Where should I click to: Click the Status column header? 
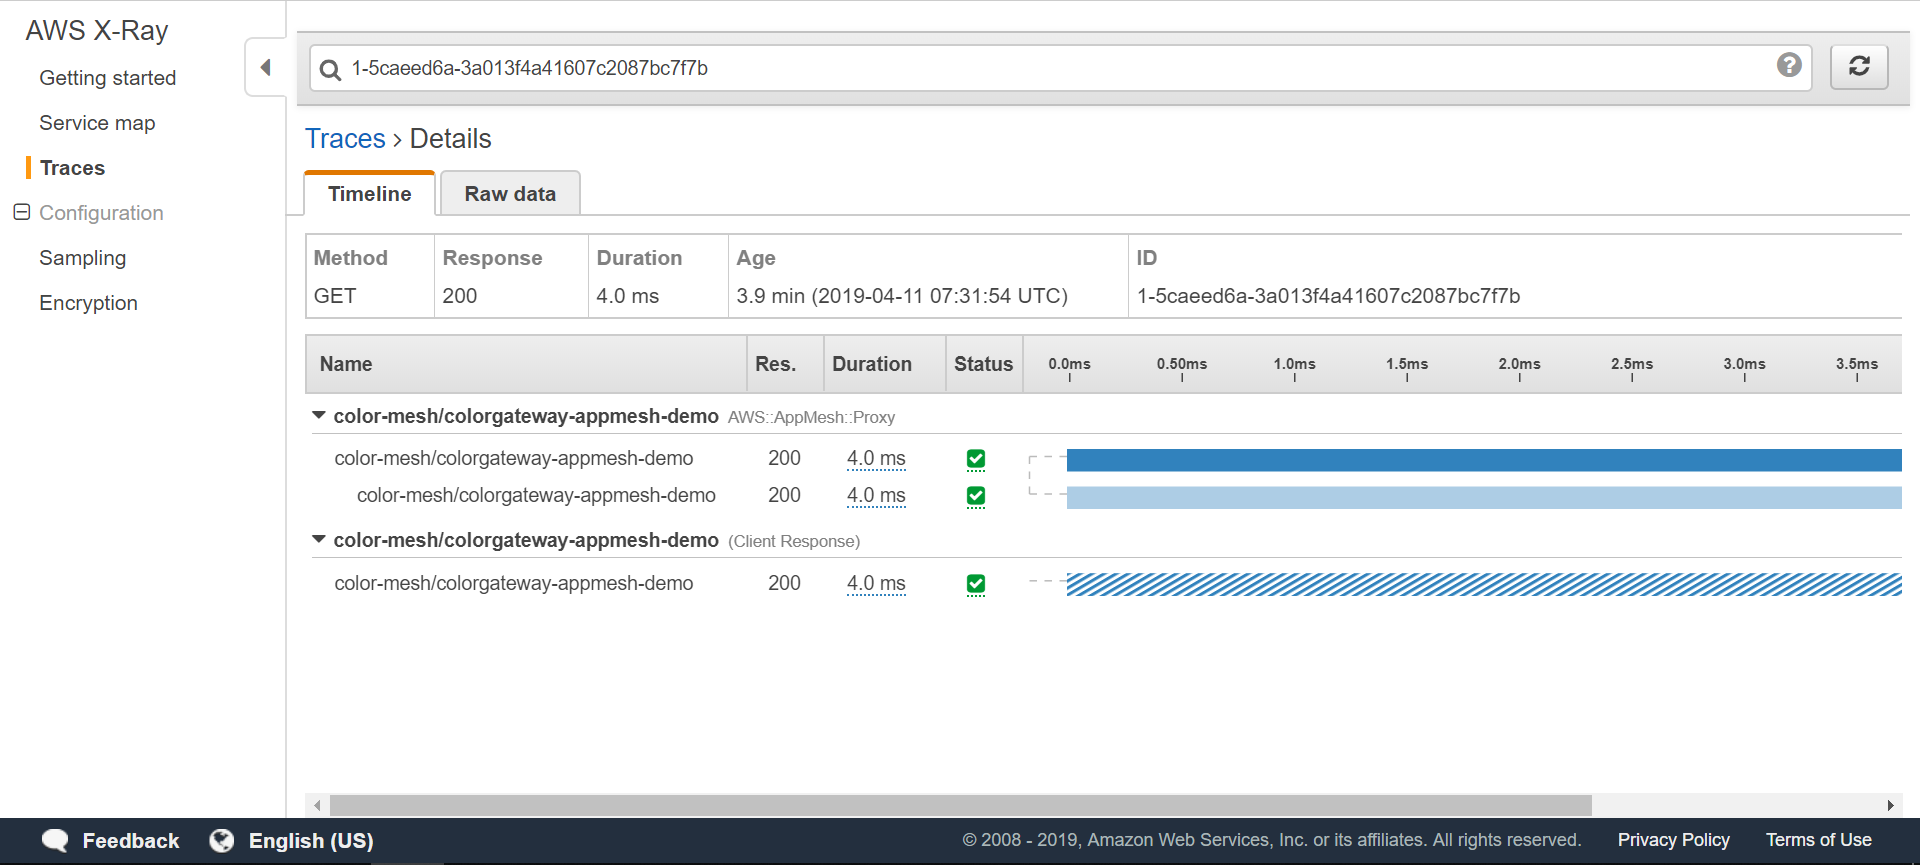tap(983, 364)
